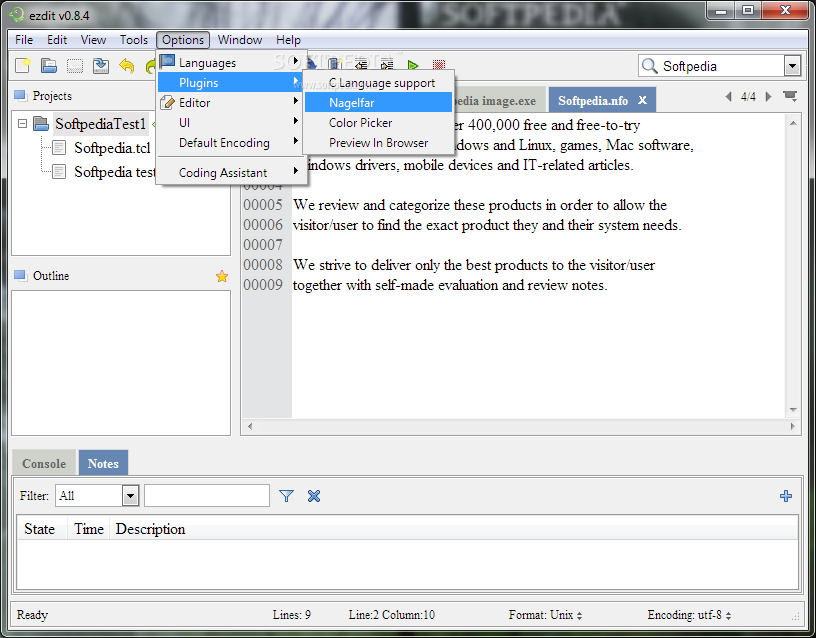The image size is (816, 638).
Task: Expand the Editor submenu
Action: [232, 103]
